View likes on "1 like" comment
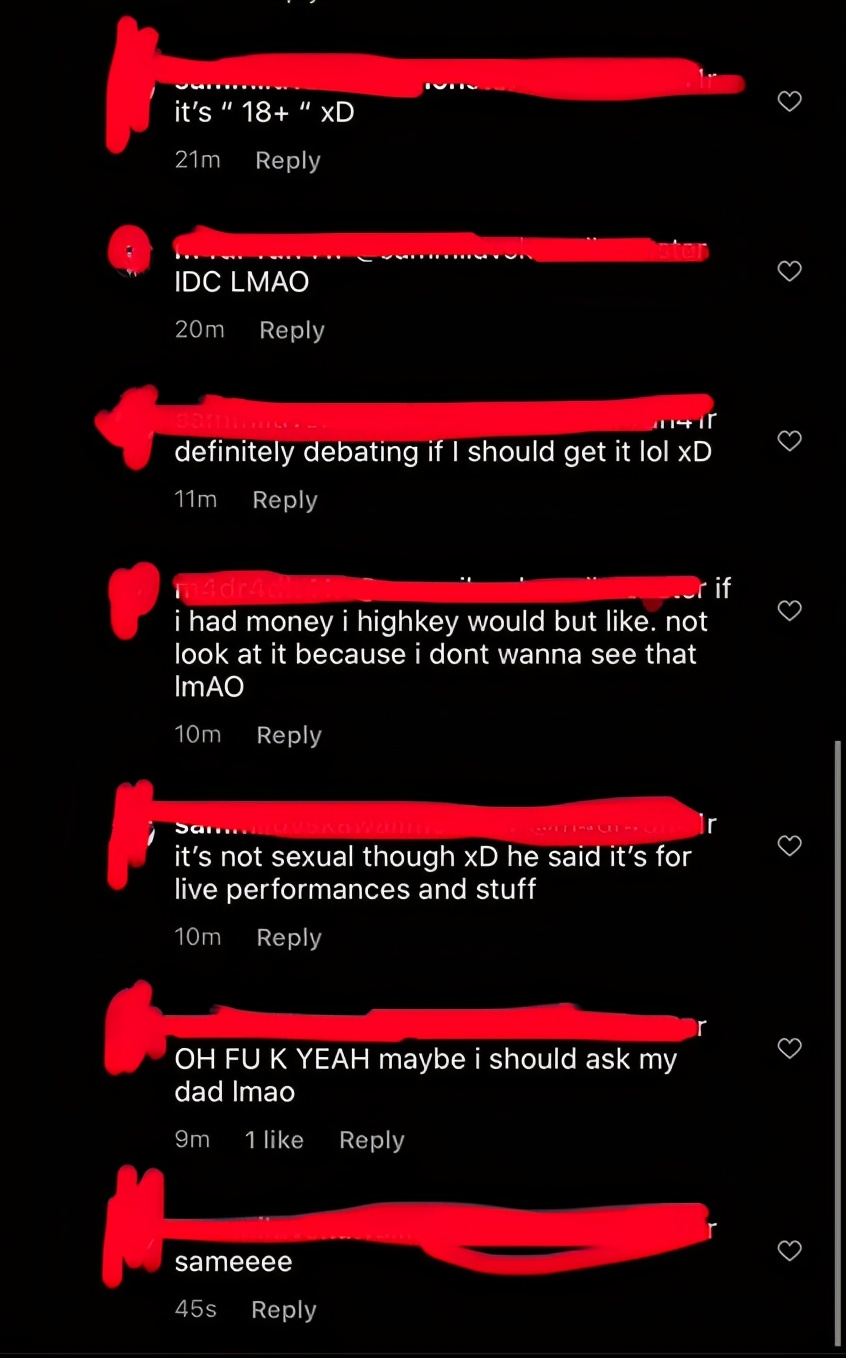 click(274, 1140)
